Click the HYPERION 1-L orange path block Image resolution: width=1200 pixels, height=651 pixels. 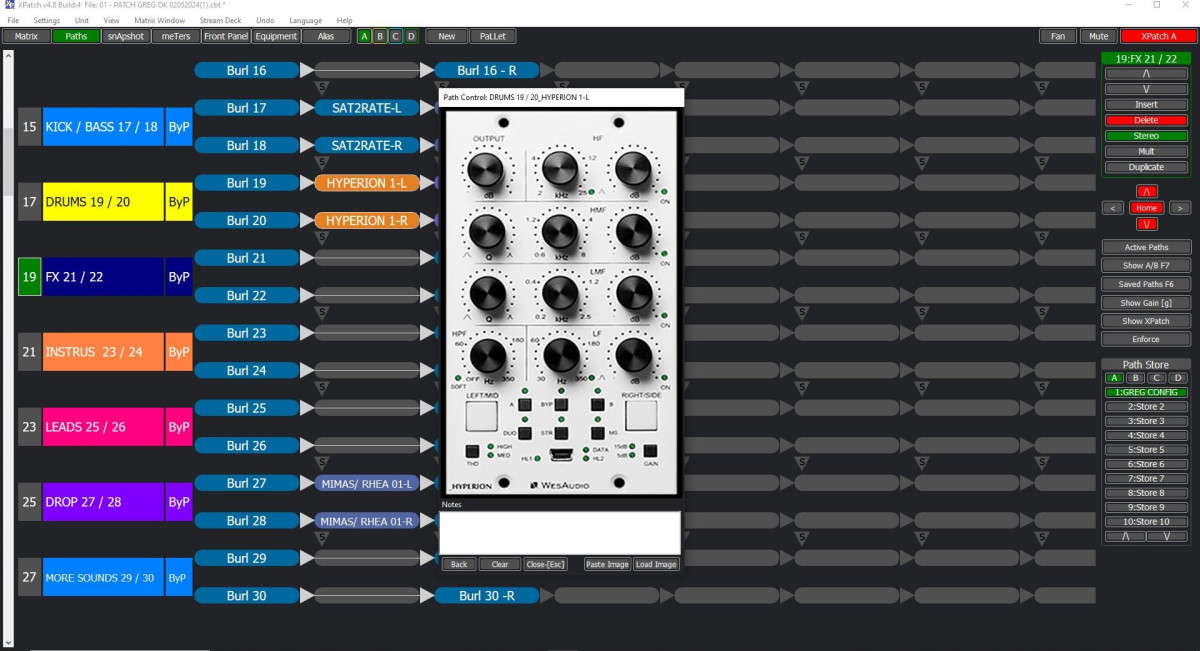click(366, 183)
